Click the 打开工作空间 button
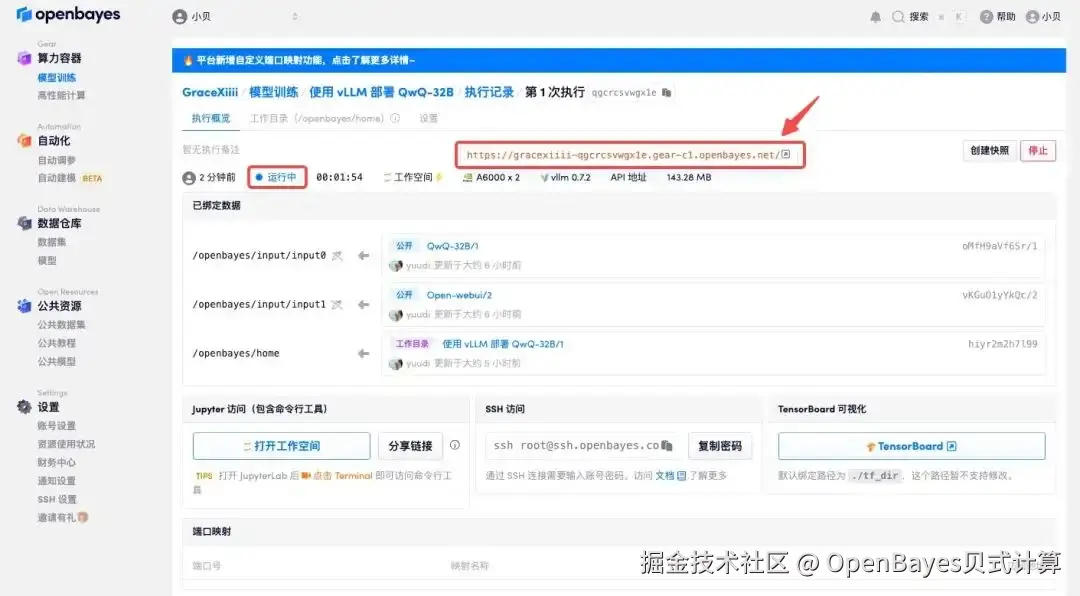 tap(281, 446)
